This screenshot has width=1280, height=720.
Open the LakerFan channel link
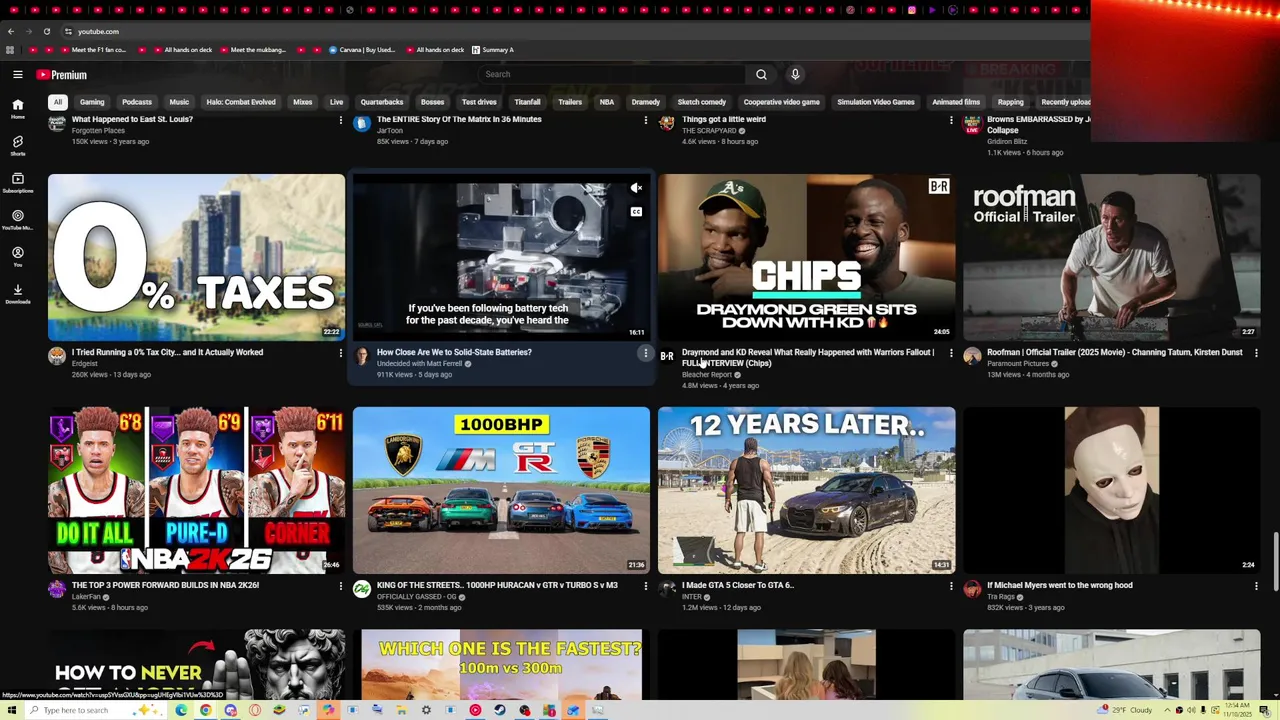[x=86, y=597]
